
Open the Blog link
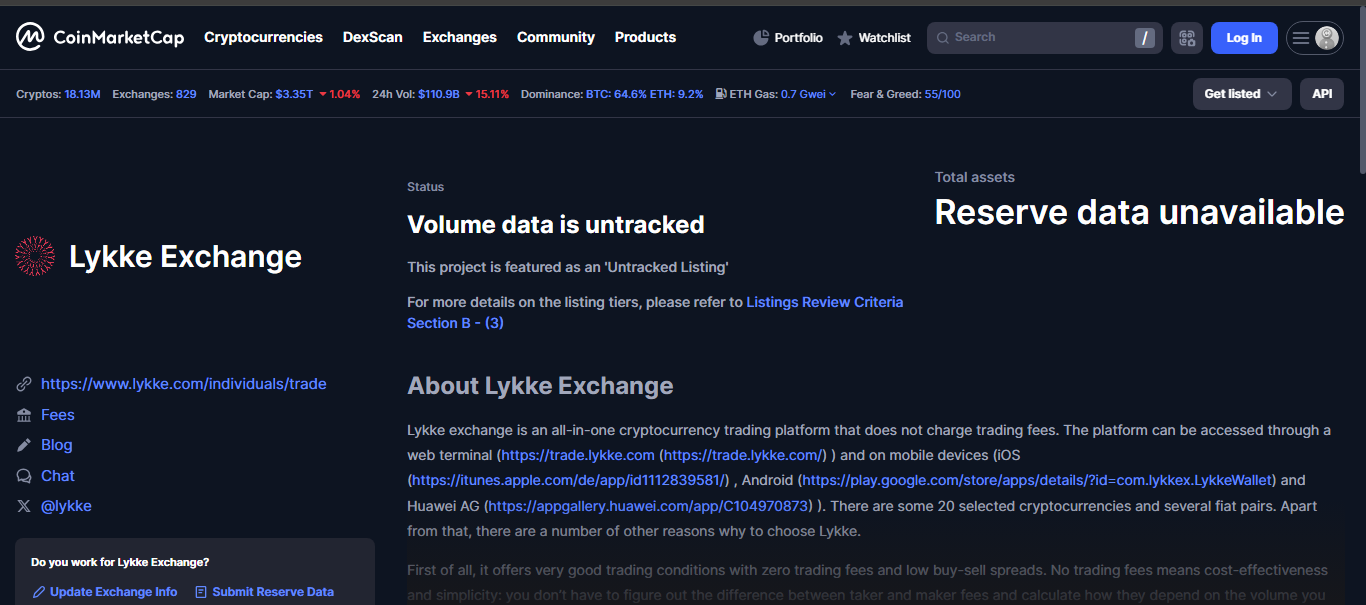tap(57, 445)
